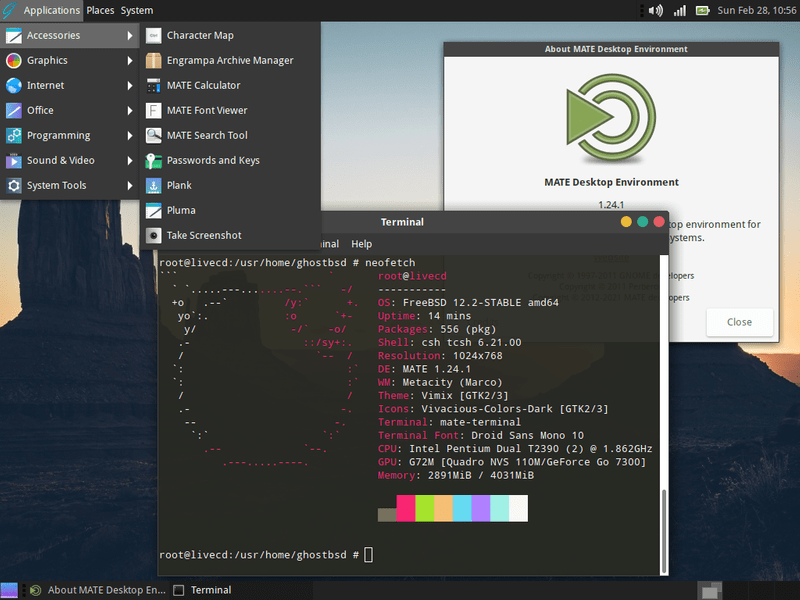Expand the Sound & Video submenu
Screen dimensions: 800x600
[x=70, y=160]
